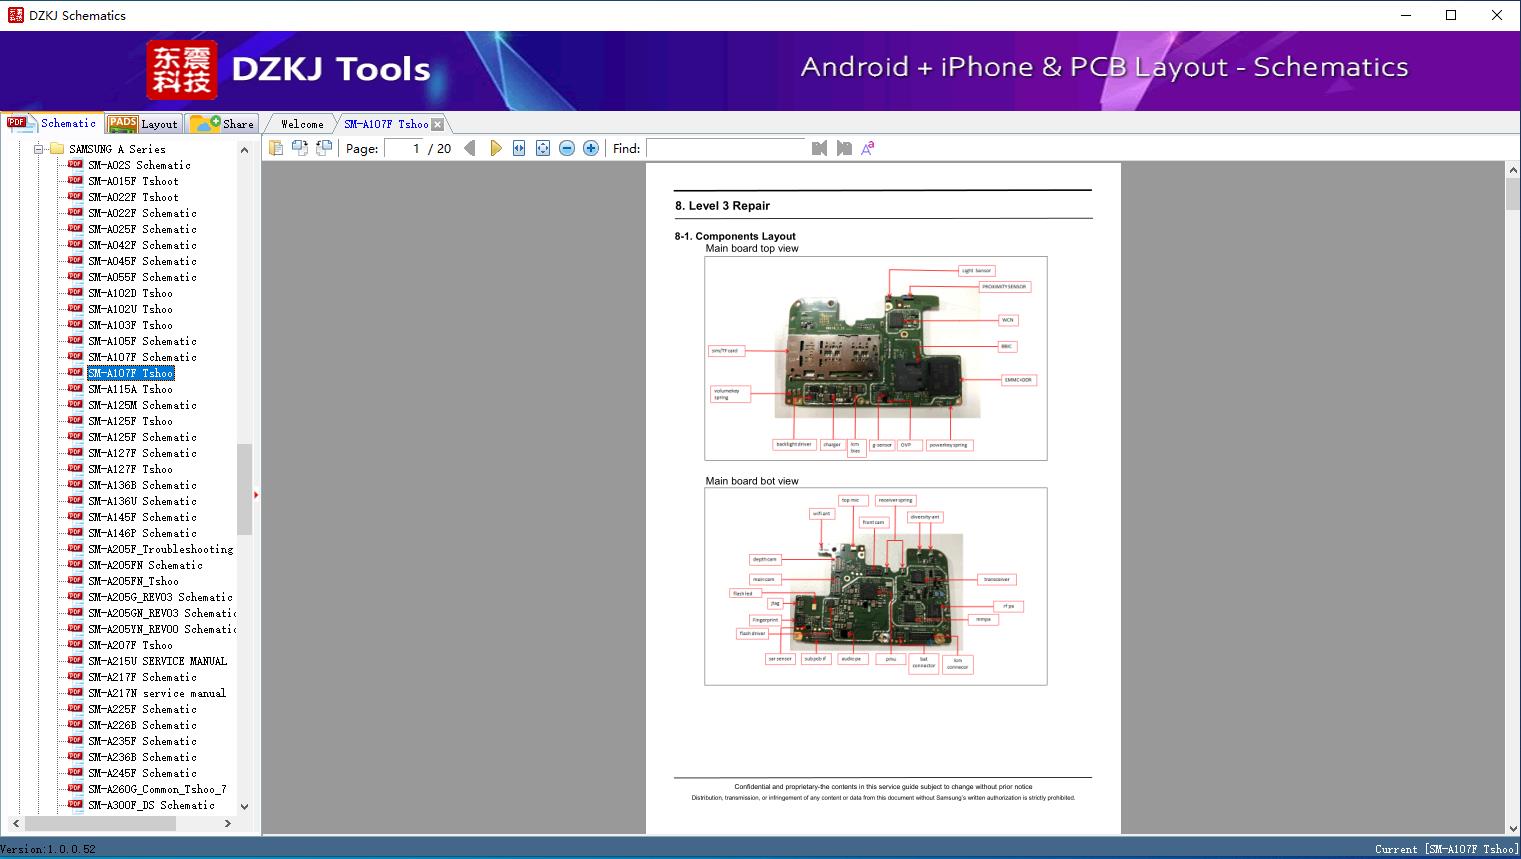The image size is (1521, 859).
Task: Open the Share tab
Action: click(222, 124)
